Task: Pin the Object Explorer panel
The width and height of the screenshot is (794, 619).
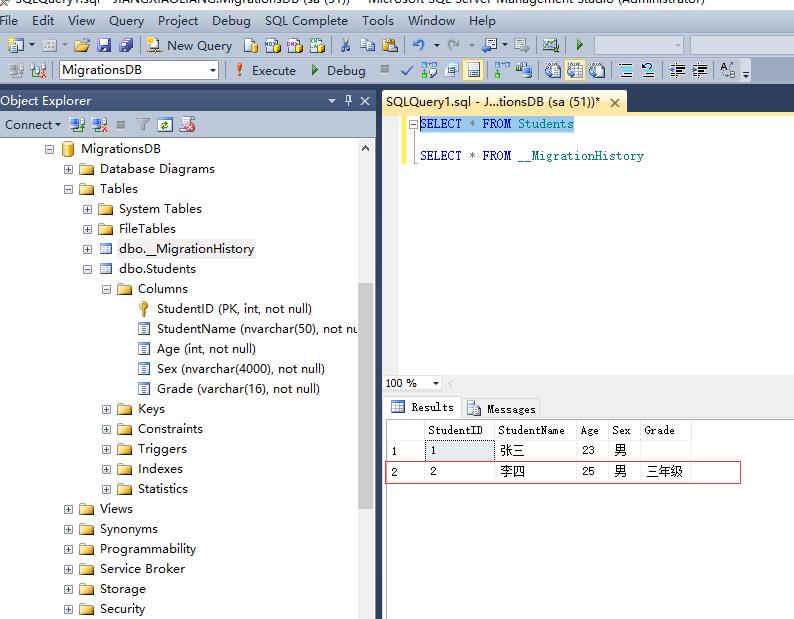Action: (x=349, y=100)
